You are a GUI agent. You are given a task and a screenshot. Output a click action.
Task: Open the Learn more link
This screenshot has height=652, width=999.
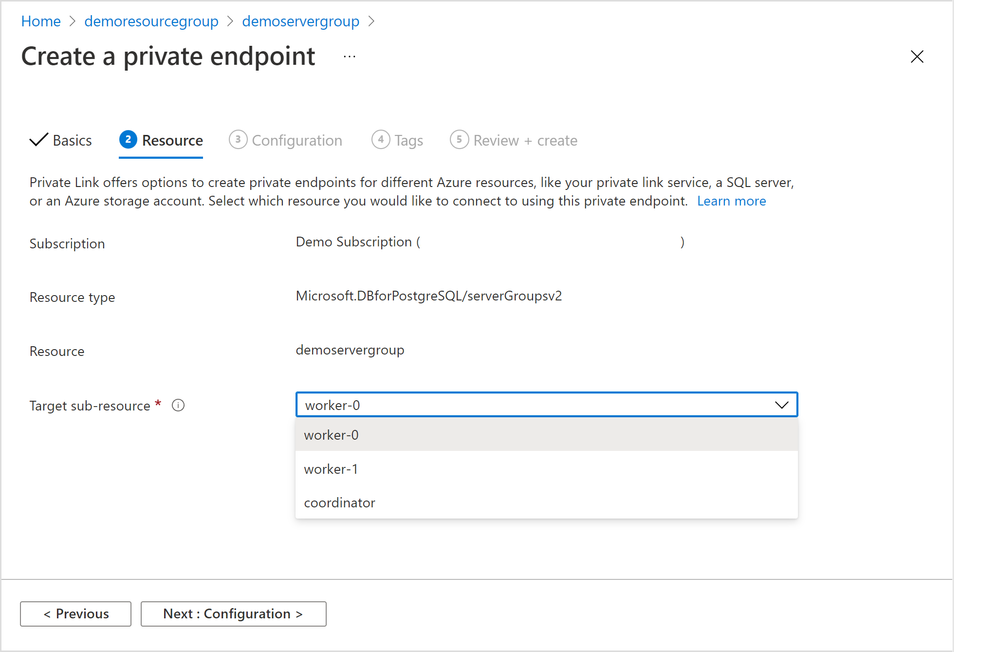tap(731, 201)
